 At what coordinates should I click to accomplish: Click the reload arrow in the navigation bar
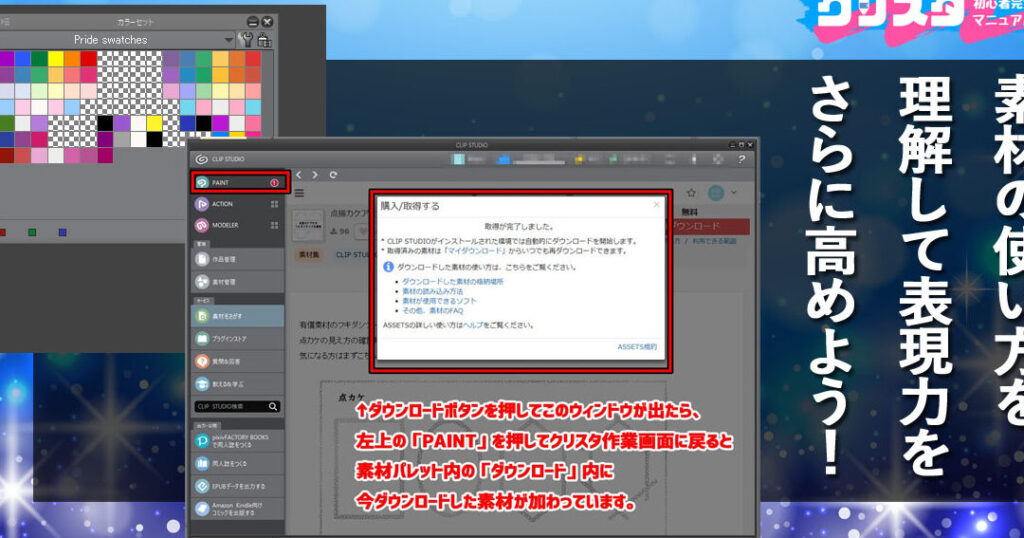click(333, 175)
